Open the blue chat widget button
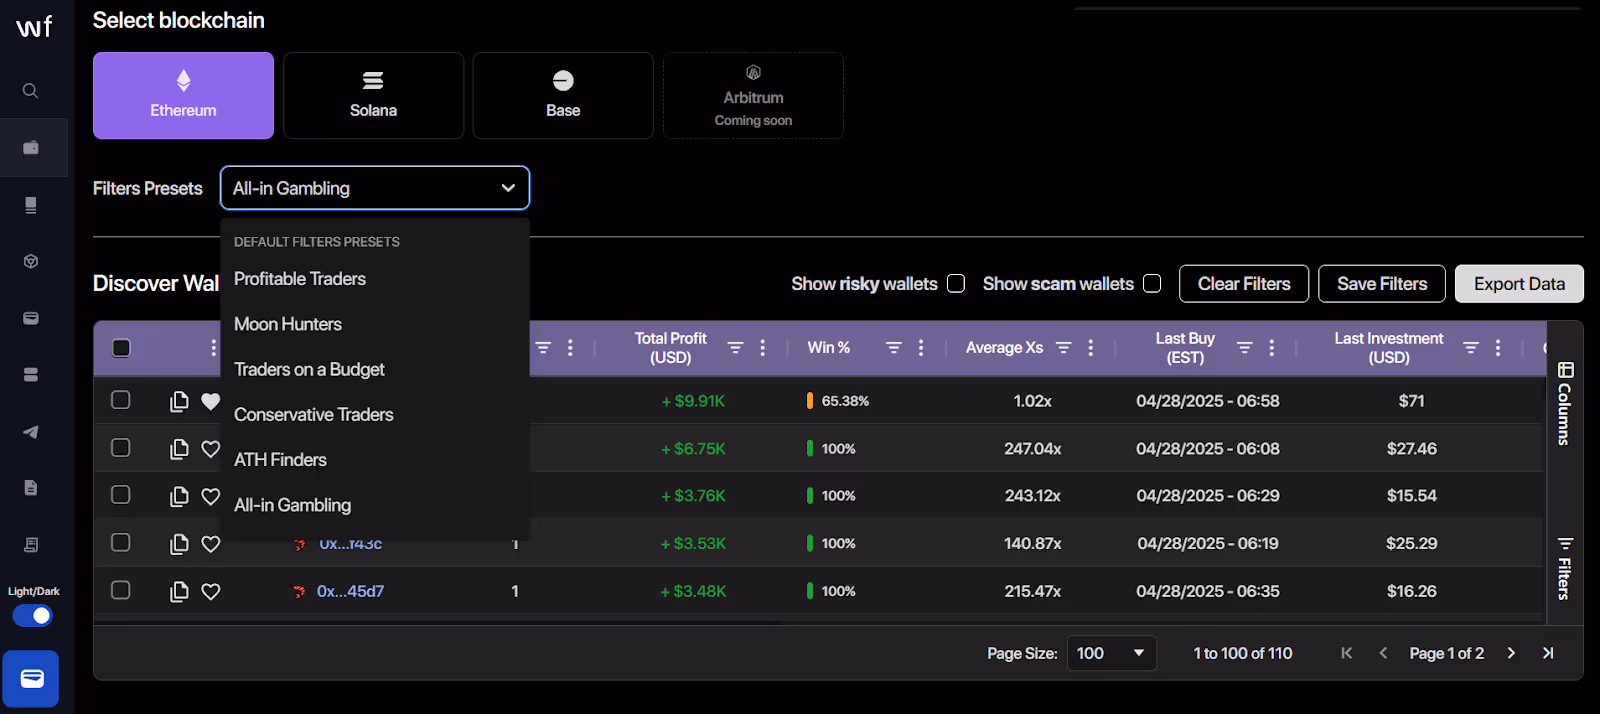This screenshot has height=714, width=1600. 31,679
